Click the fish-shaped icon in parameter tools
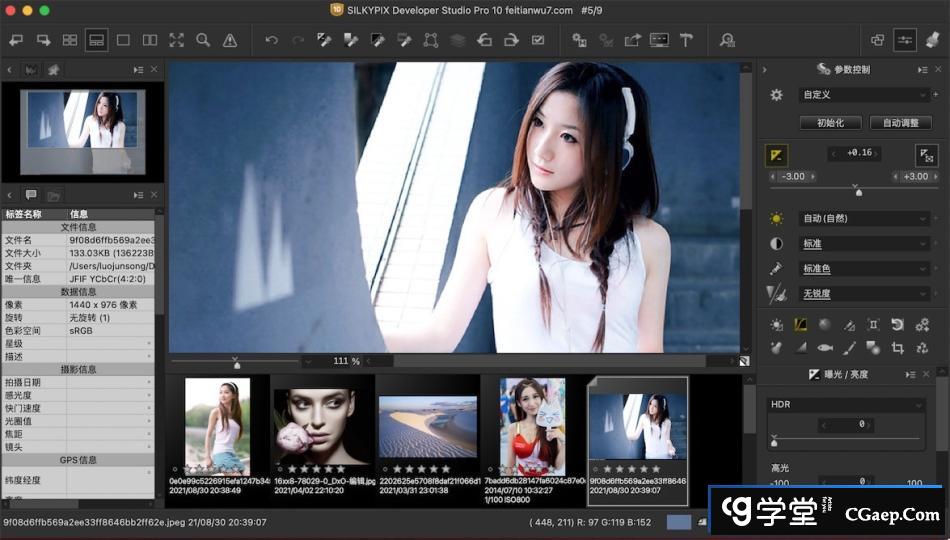The image size is (950, 540). tap(825, 348)
